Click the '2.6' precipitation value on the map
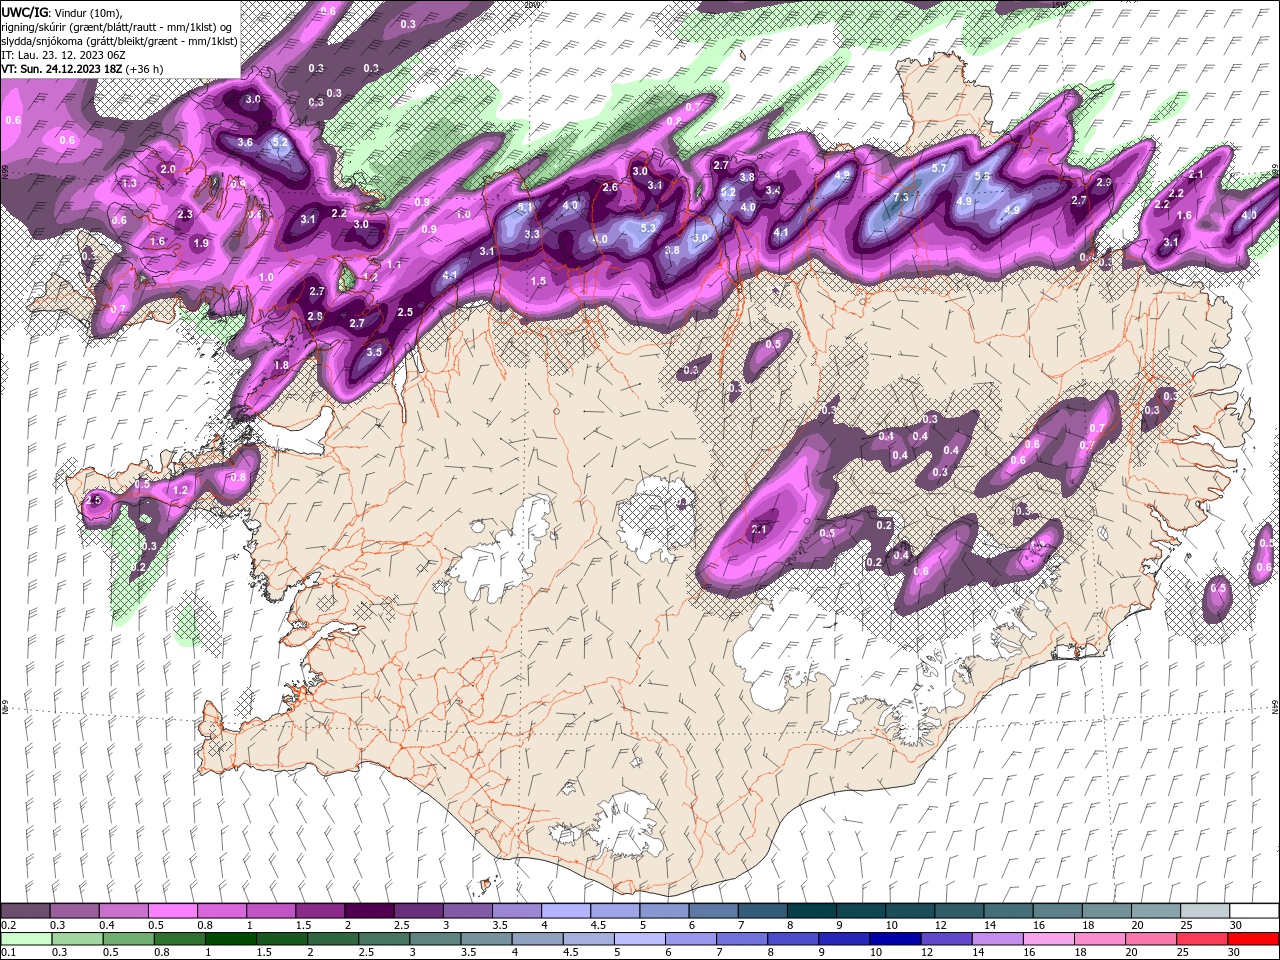Screen dimensions: 1280x960 pos(610,187)
